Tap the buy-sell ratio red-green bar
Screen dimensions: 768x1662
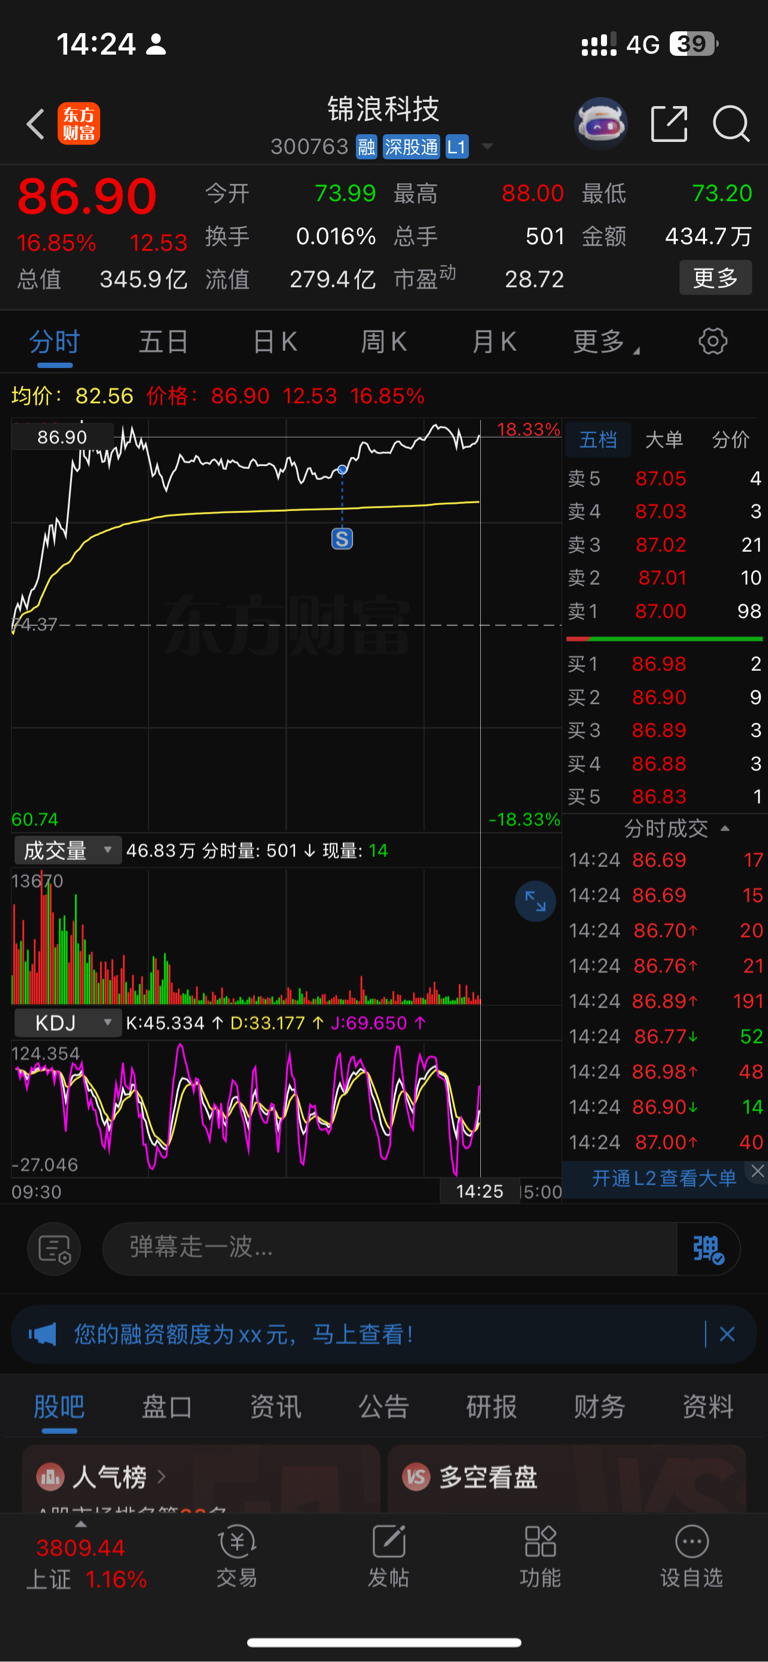[664, 639]
